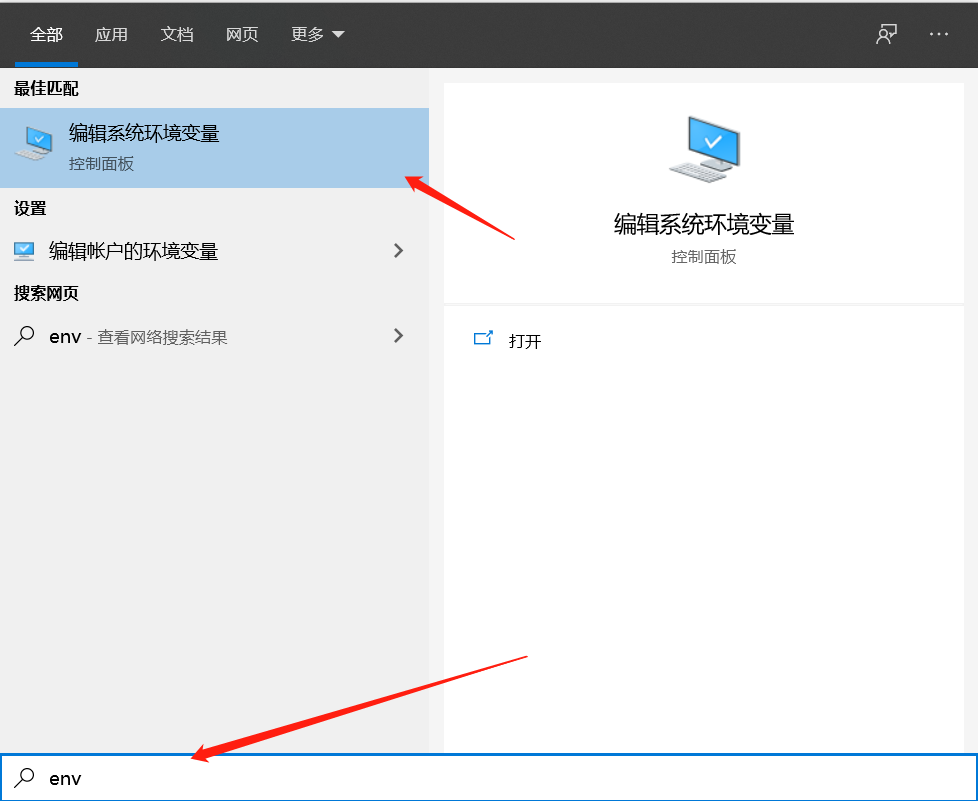Viewport: 978px width, 801px height.
Task: Expand chevron for env web search
Action: point(399,336)
